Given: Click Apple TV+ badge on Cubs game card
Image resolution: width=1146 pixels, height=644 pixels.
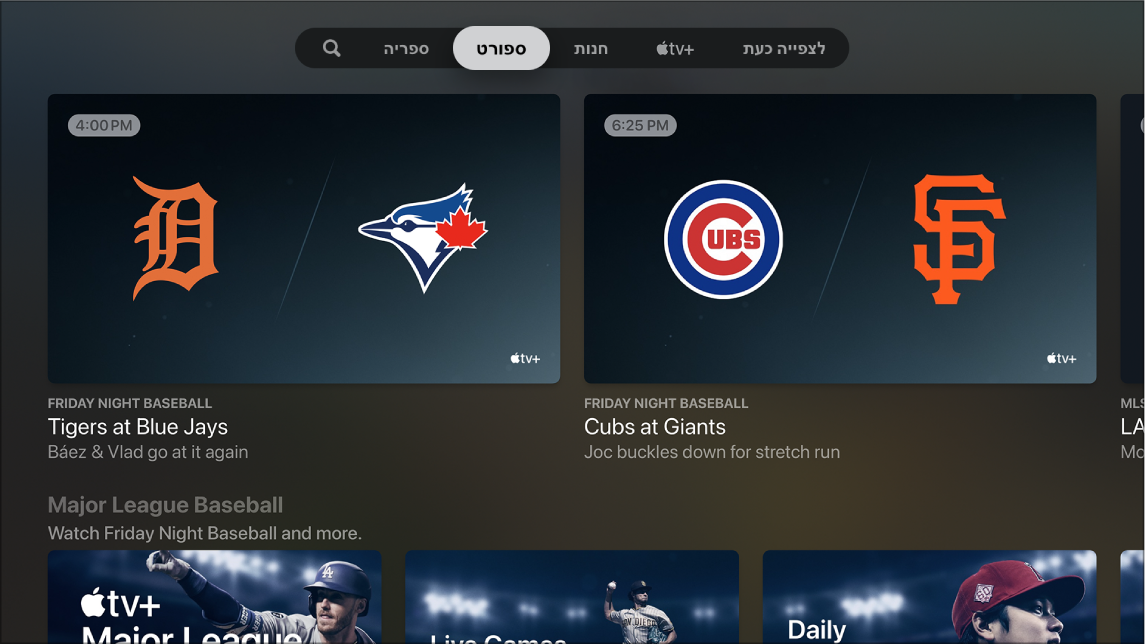Looking at the screenshot, I should (x=1061, y=358).
